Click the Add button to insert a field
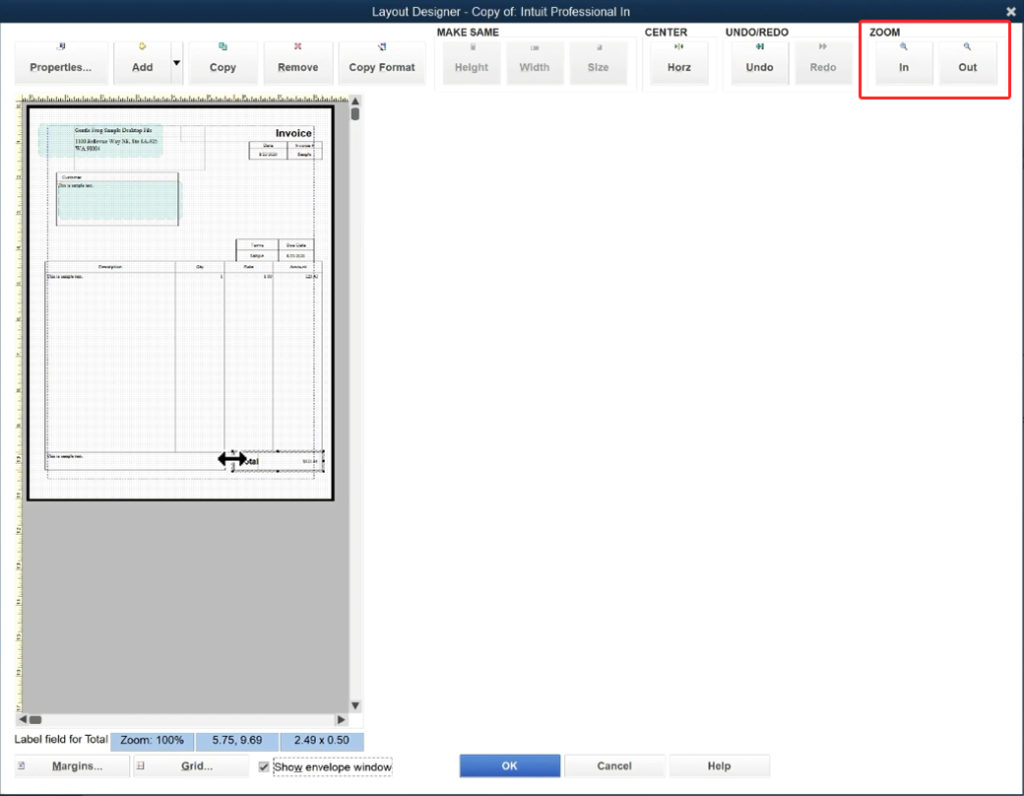 pyautogui.click(x=140, y=60)
